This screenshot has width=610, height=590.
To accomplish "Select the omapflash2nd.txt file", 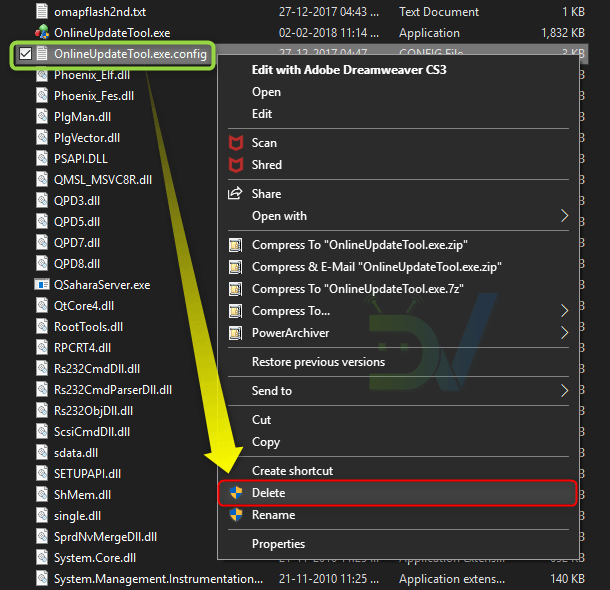I will (99, 12).
